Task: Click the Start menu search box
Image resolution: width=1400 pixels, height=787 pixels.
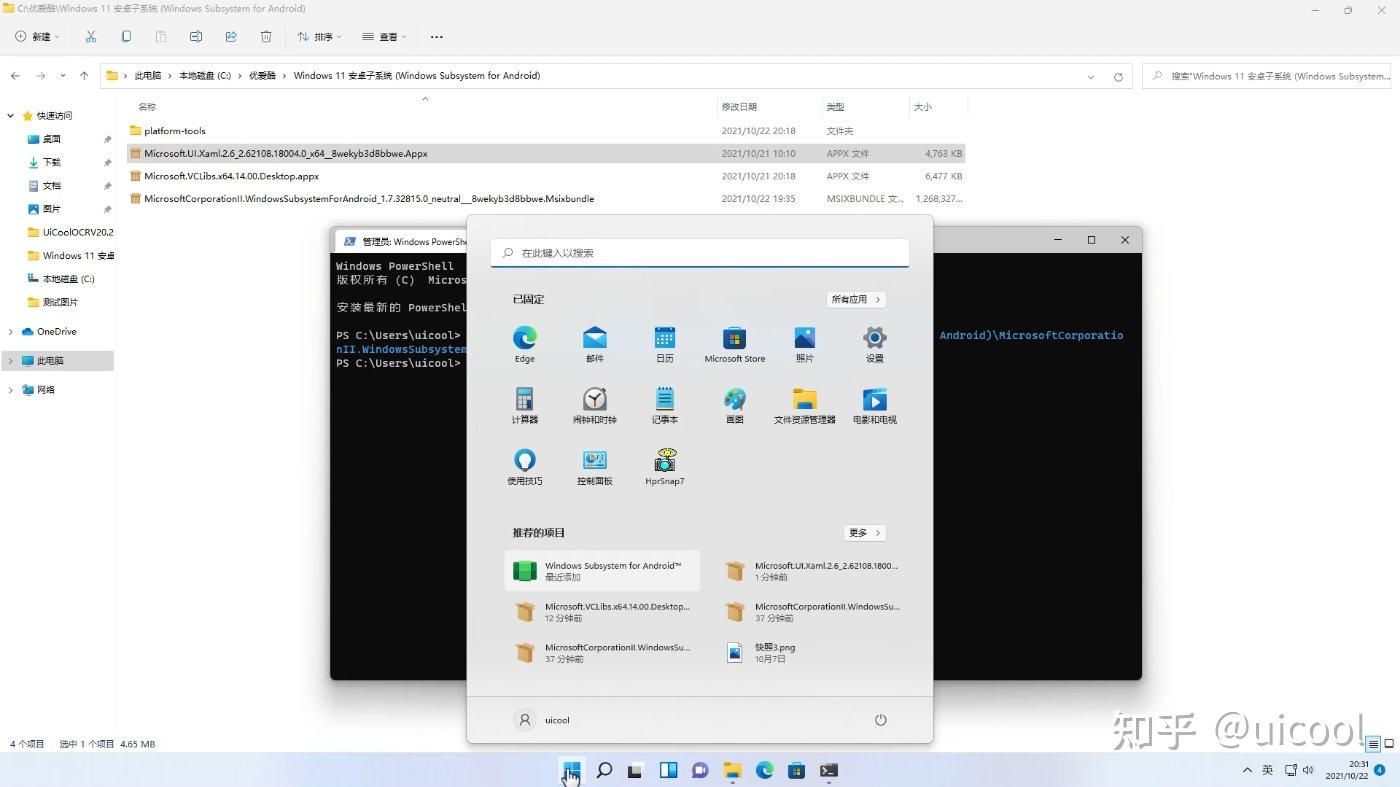Action: (x=700, y=253)
